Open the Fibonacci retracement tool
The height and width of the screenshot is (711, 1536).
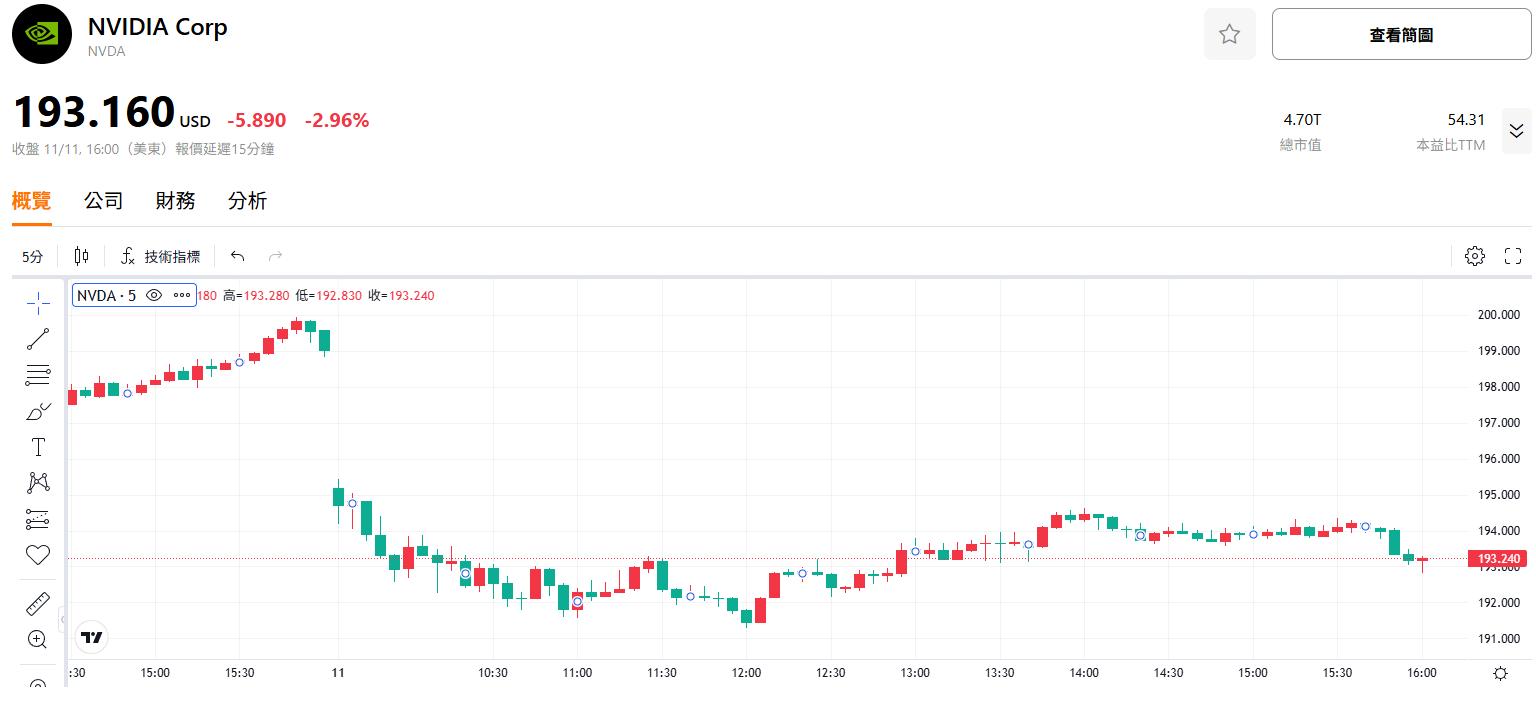(38, 376)
